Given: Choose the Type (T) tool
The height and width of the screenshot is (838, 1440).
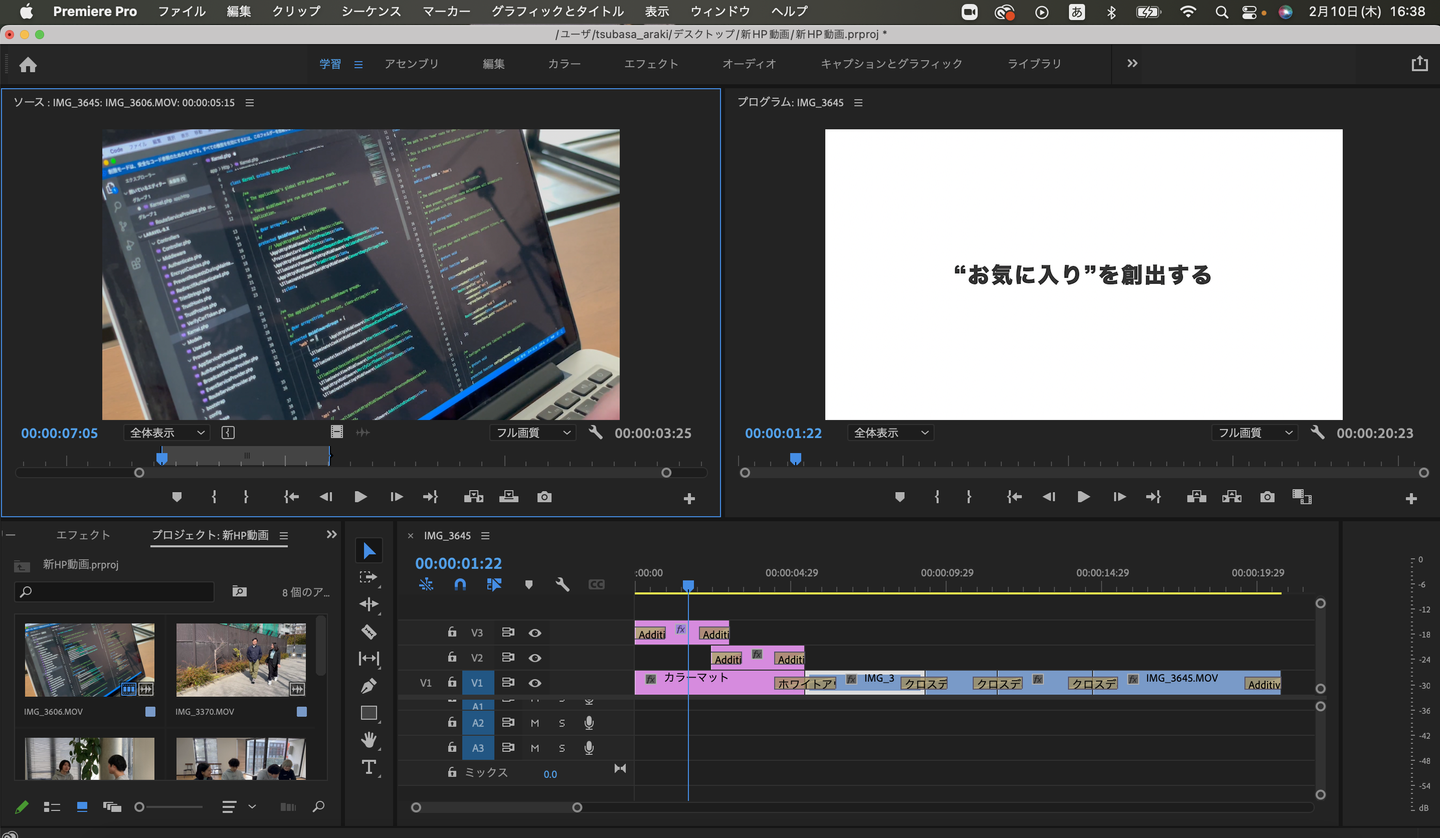Looking at the screenshot, I should 369,767.
